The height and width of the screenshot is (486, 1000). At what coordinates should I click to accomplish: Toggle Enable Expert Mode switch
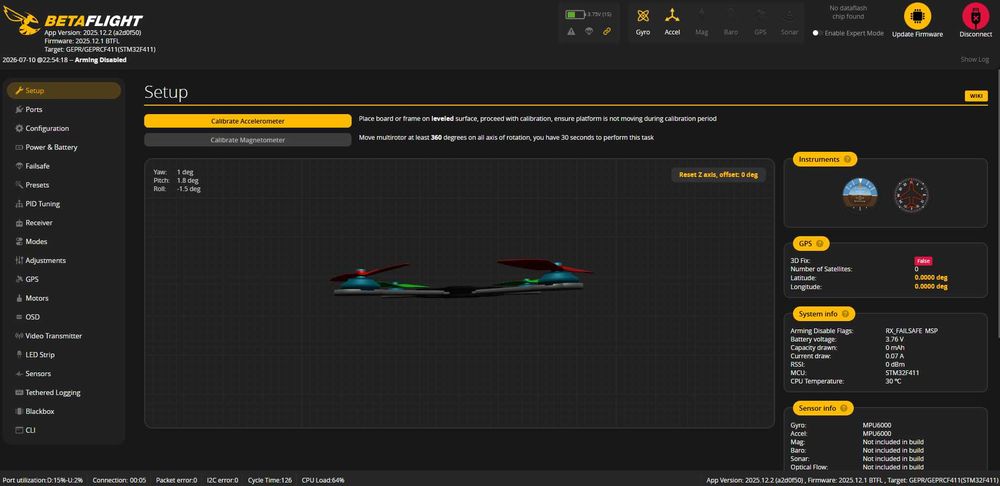(817, 33)
